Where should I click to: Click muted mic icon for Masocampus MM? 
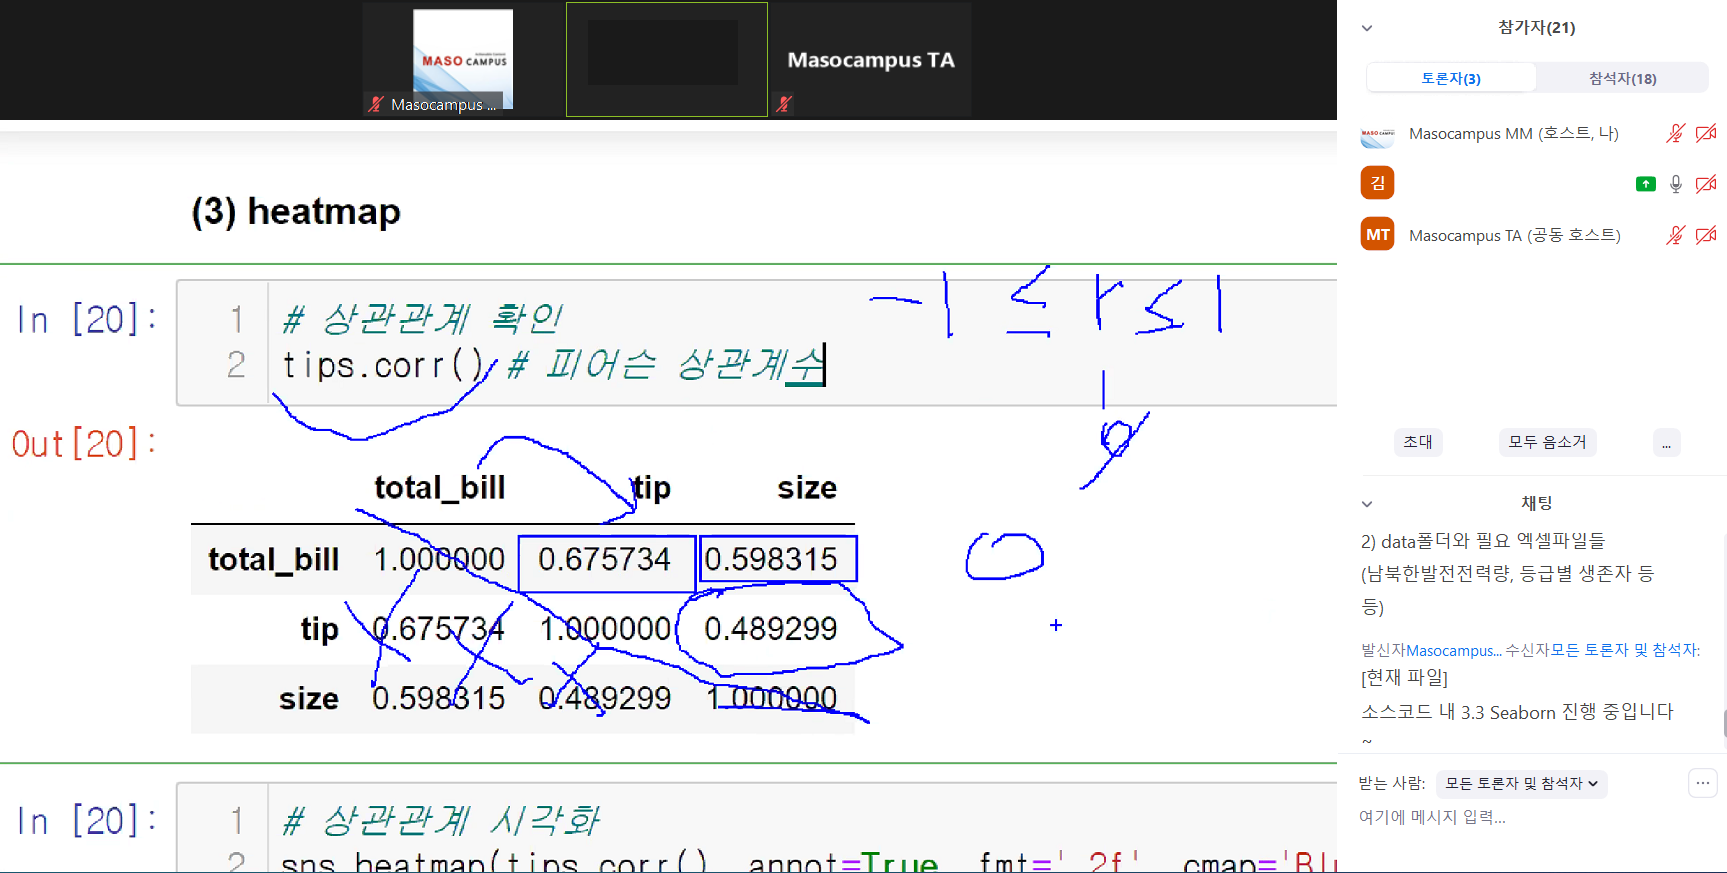pos(1675,133)
